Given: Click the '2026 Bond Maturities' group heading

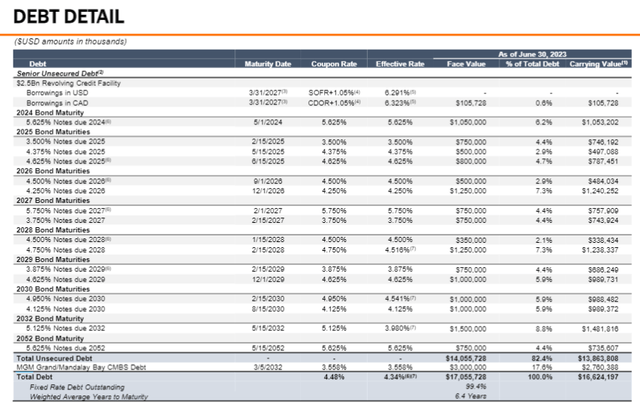Looking at the screenshot, I should coord(53,171).
